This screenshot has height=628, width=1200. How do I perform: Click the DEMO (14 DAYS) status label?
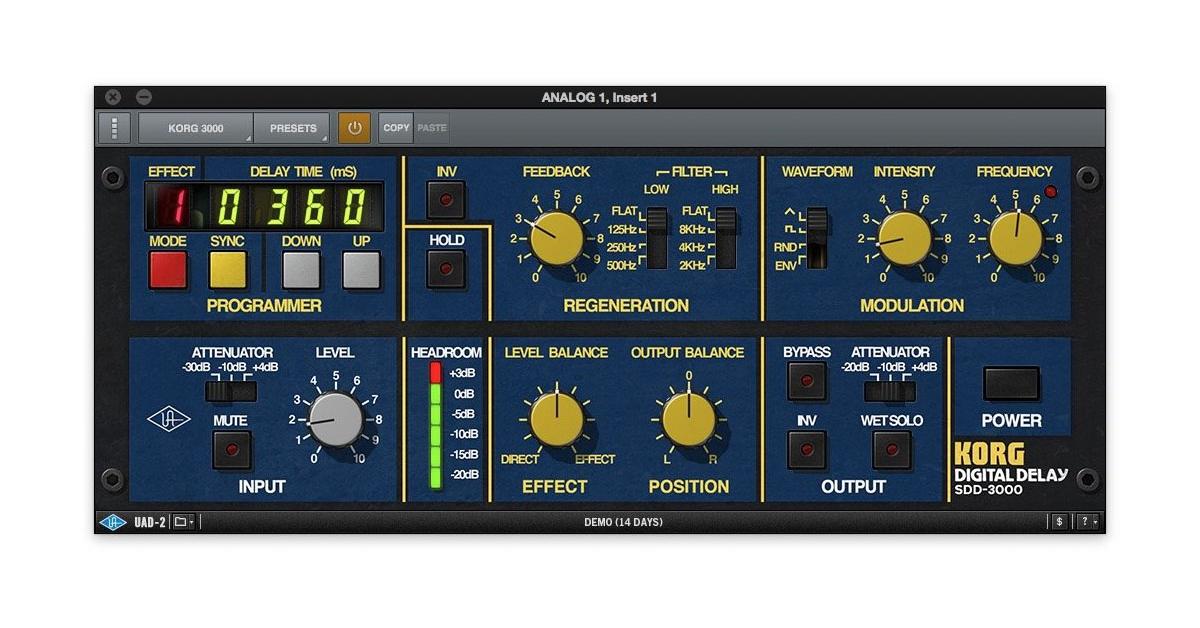pos(625,521)
